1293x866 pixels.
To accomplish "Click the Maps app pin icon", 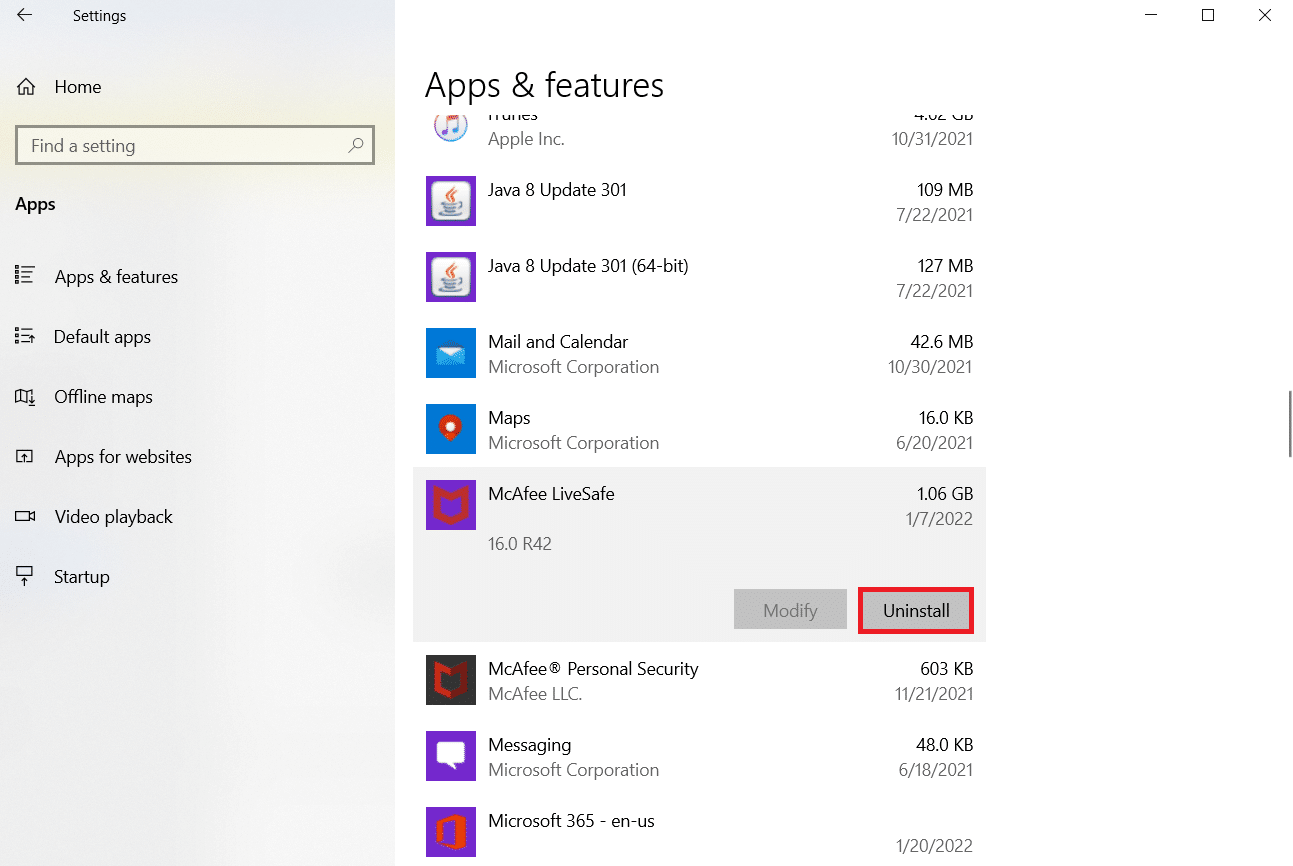I will 451,429.
